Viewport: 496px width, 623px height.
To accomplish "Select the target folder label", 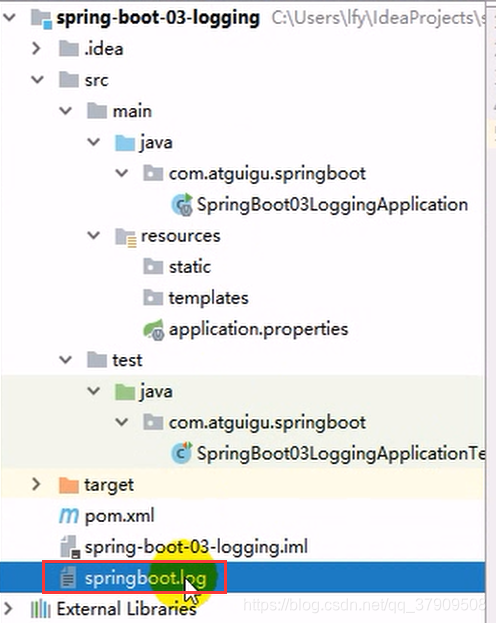I will [x=109, y=486].
